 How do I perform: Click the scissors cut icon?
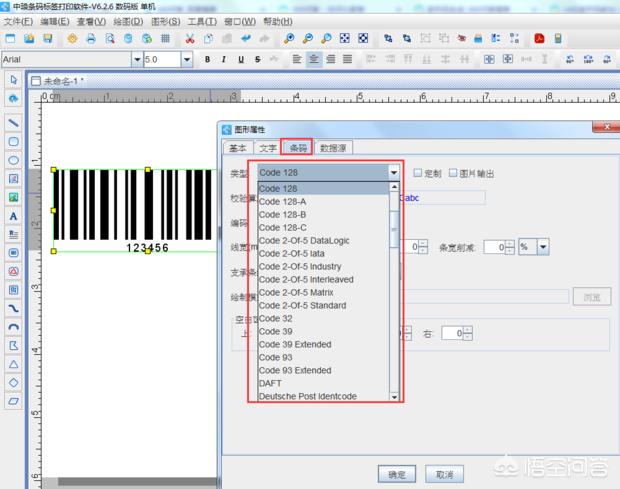pos(190,38)
